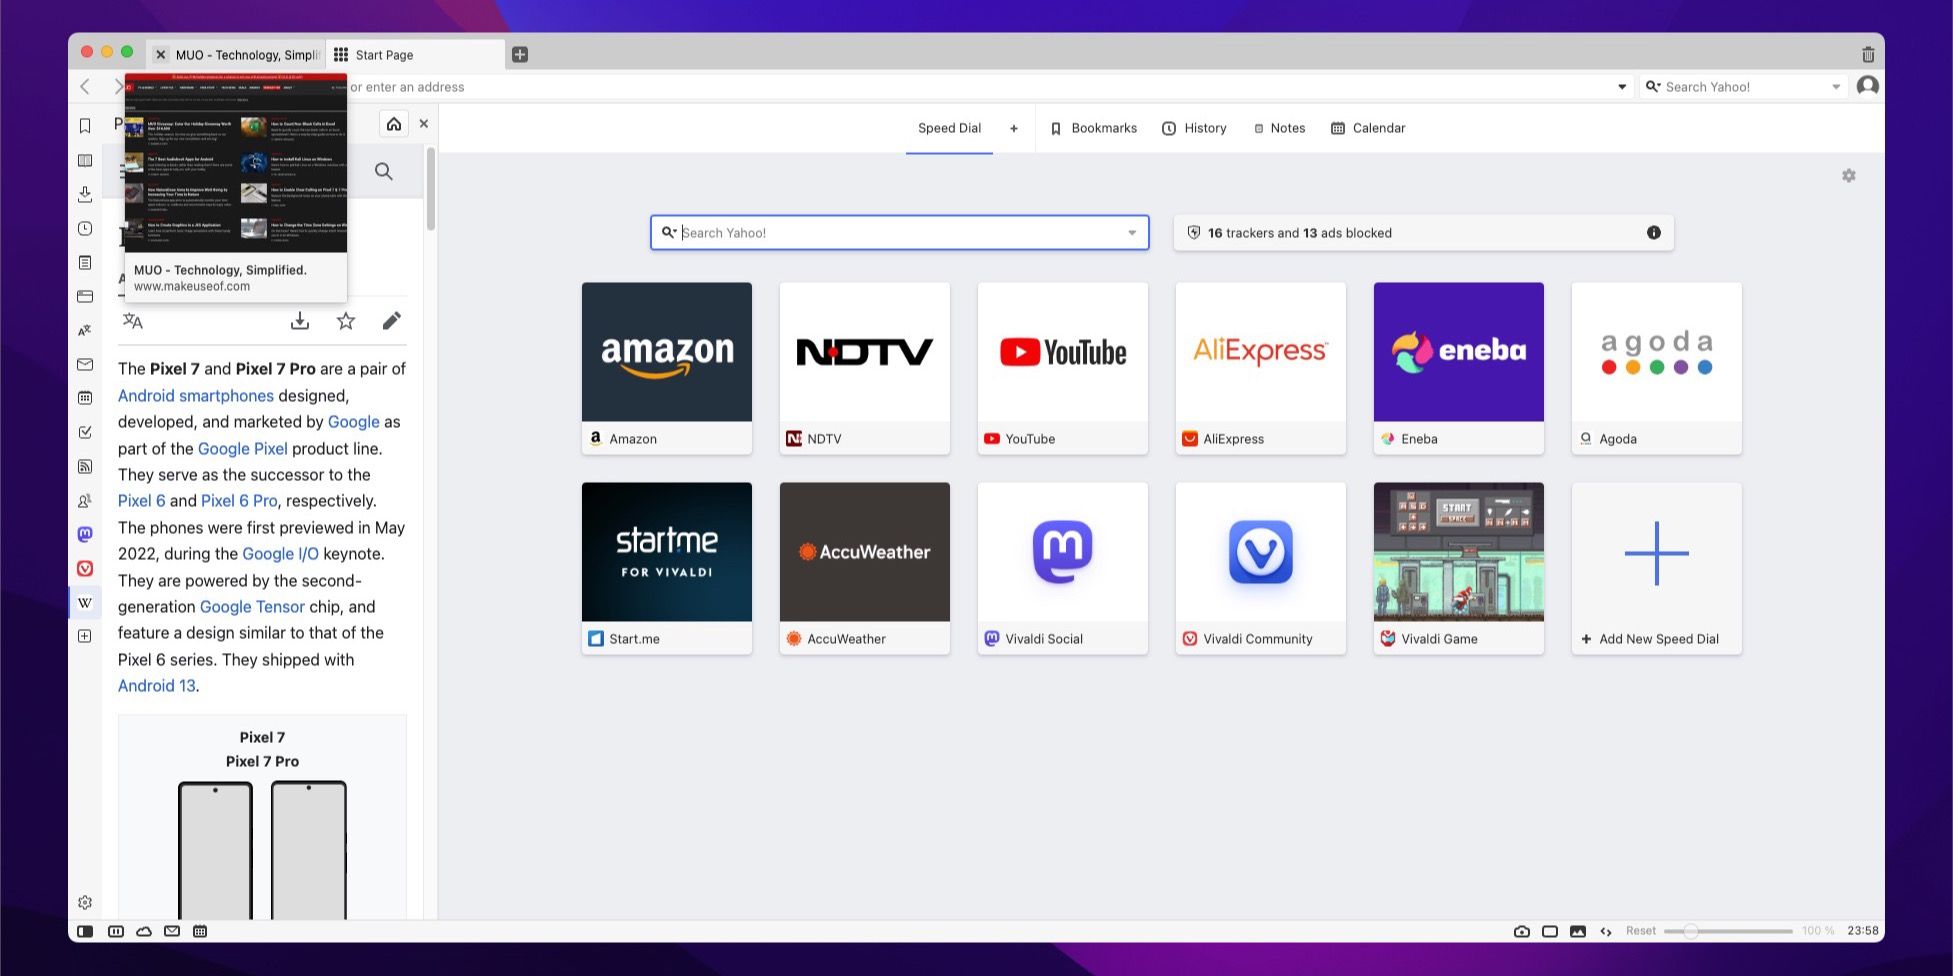The height and width of the screenshot is (976, 1953).
Task: Open the Feeds panel icon
Action: click(x=85, y=467)
